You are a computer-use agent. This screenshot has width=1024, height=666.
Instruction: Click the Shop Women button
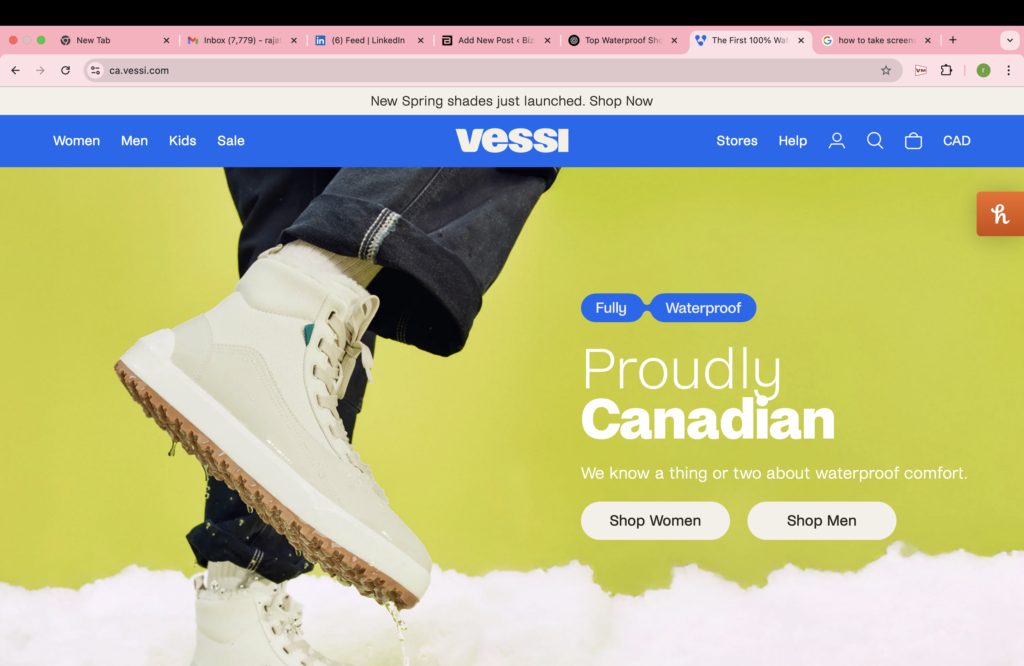[655, 520]
